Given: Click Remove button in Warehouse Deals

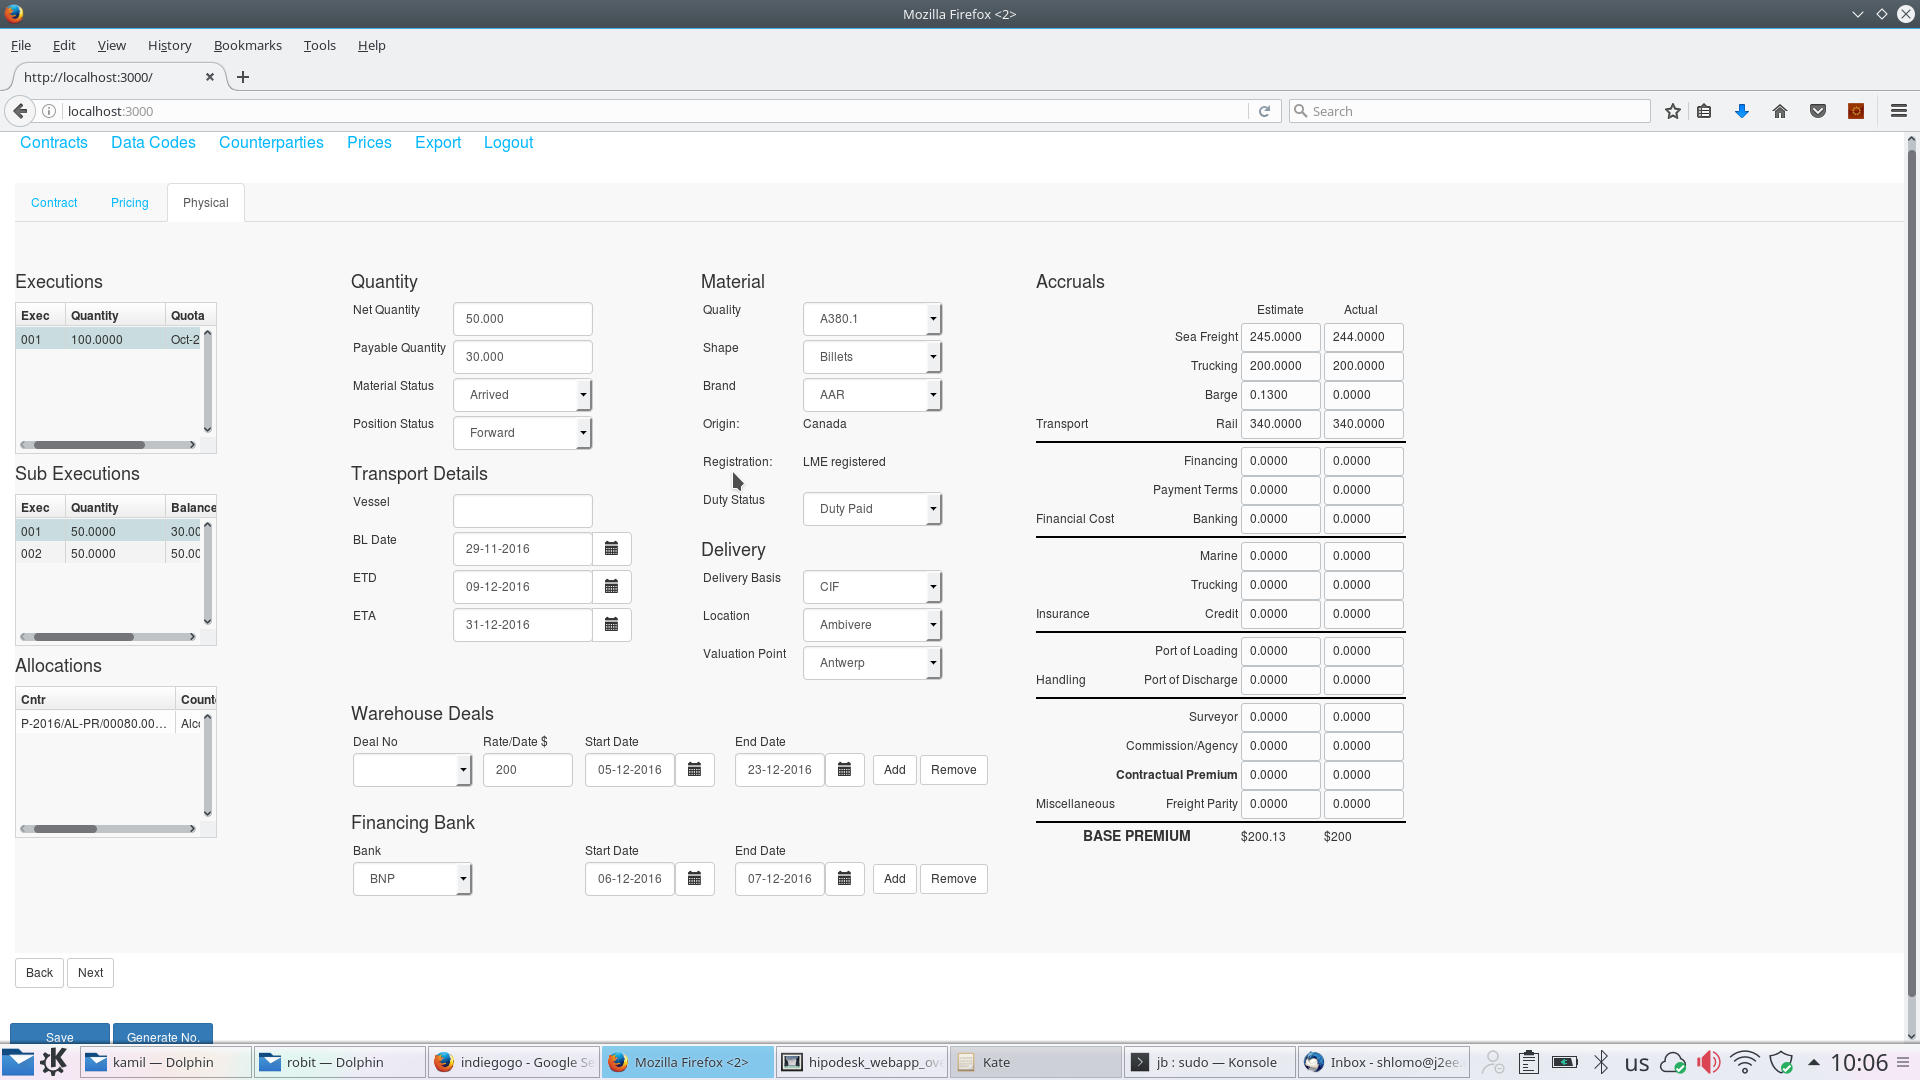Looking at the screenshot, I should [953, 770].
